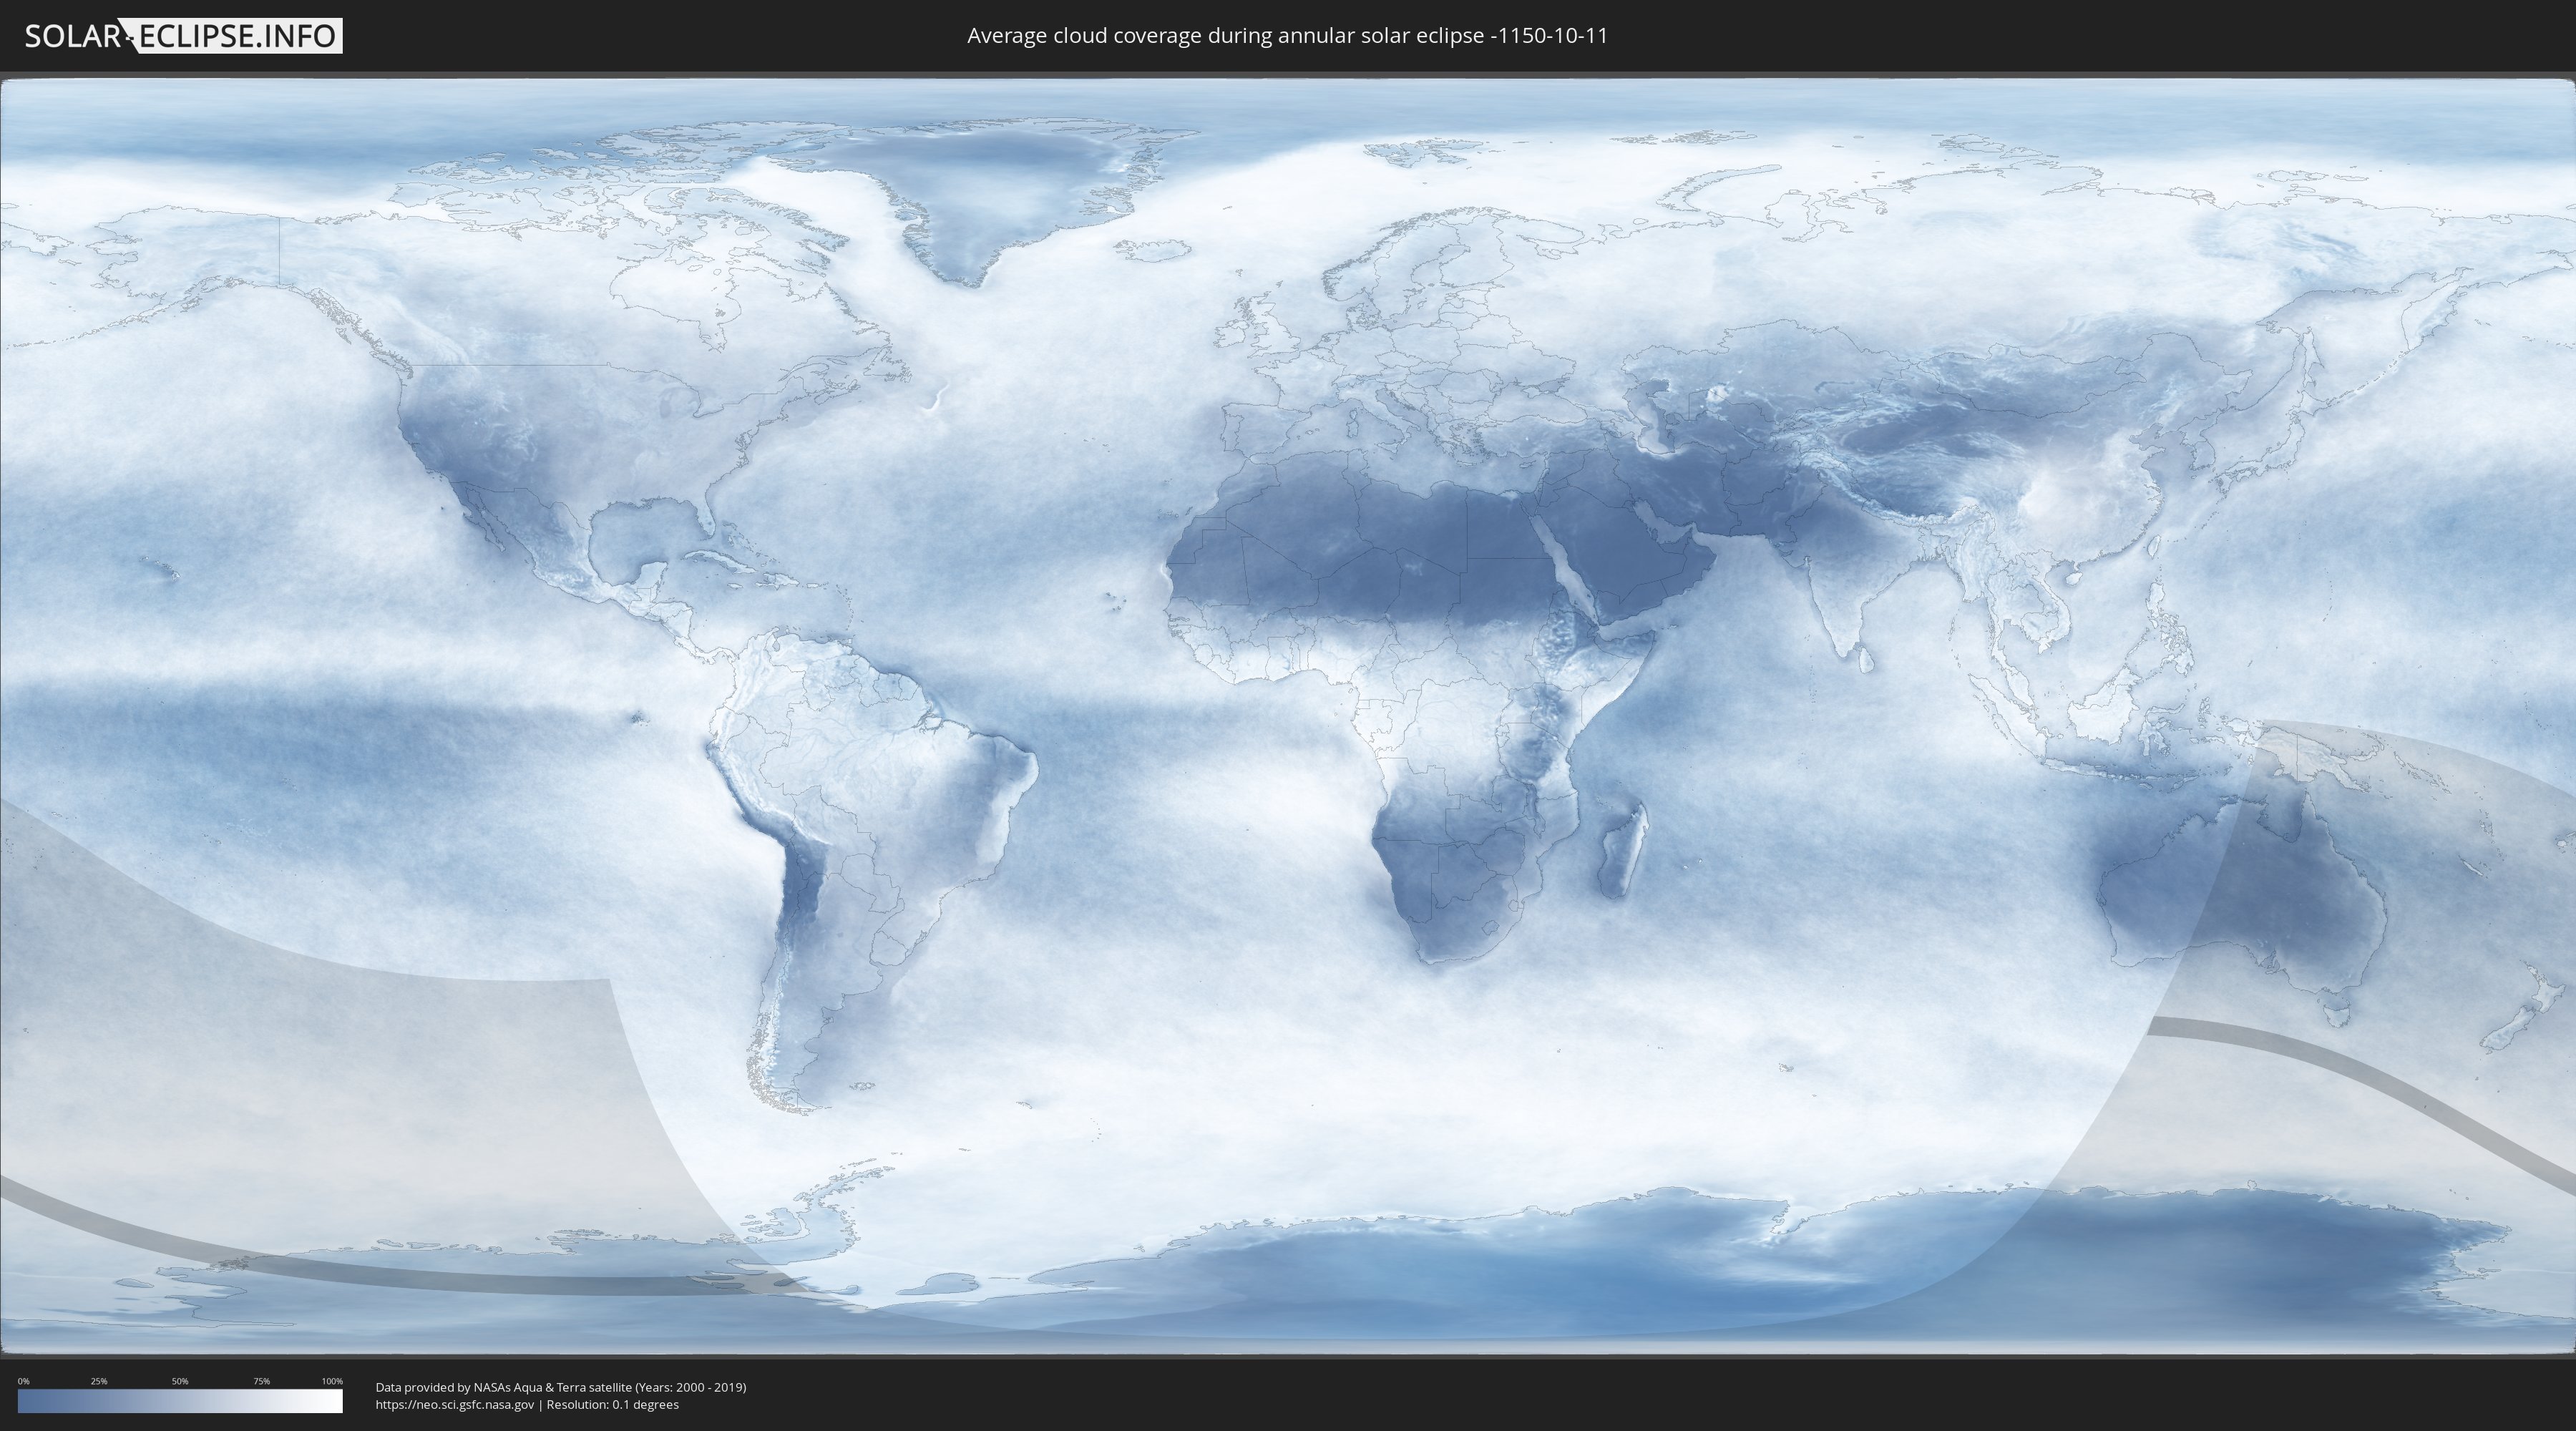Screen dimensions: 2576x1431
Task: Click the NASA Aqua & Terra data credit
Action: tap(561, 1387)
